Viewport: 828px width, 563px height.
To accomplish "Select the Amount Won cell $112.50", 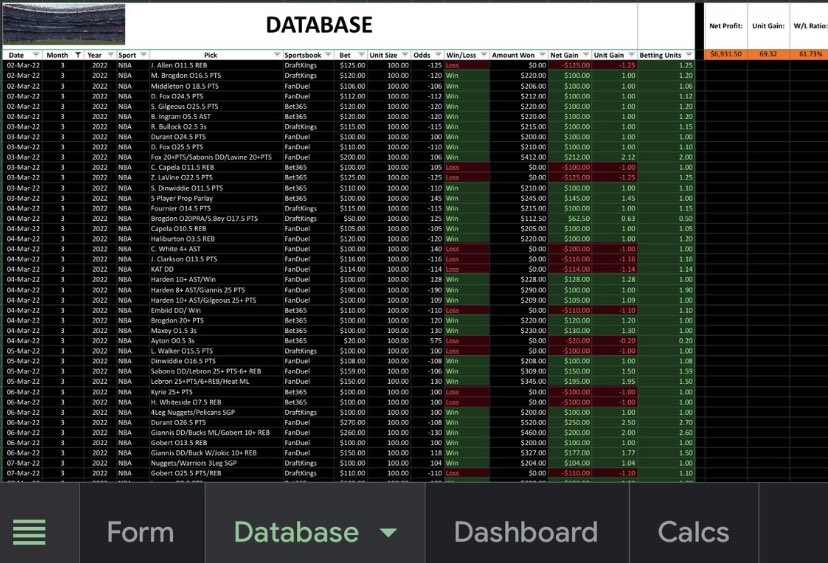I will [519, 219].
